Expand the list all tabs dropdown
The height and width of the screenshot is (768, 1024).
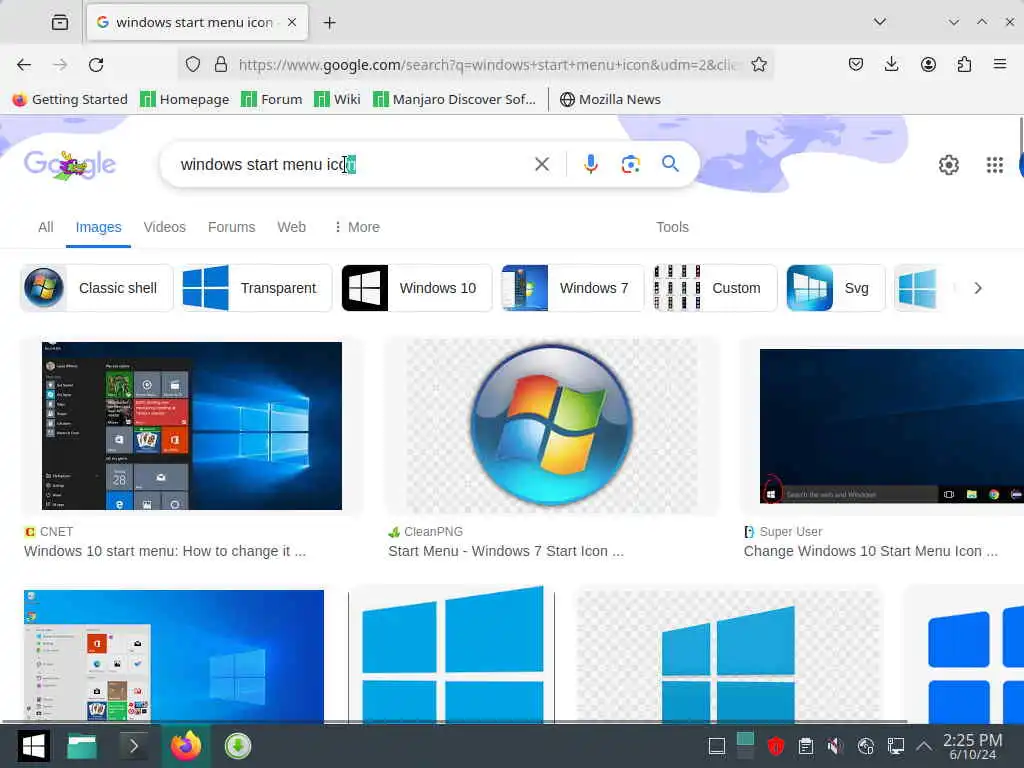(x=880, y=22)
